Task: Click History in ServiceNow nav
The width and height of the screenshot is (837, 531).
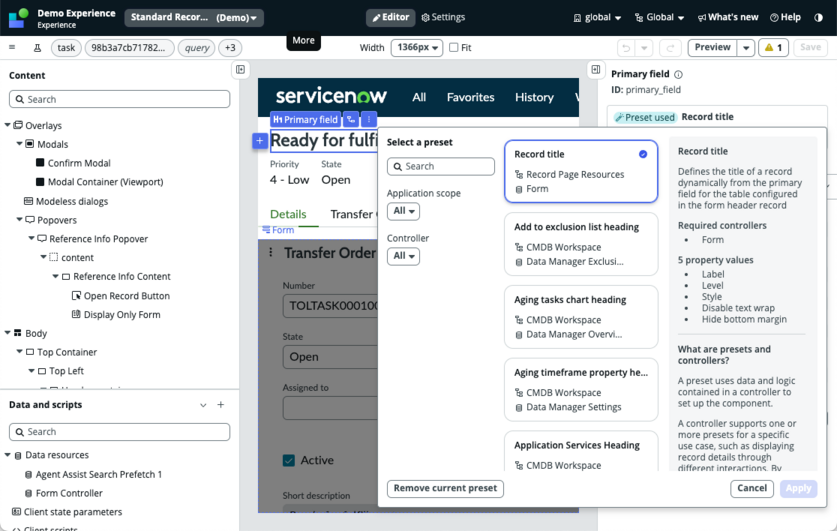Action: click(x=534, y=98)
